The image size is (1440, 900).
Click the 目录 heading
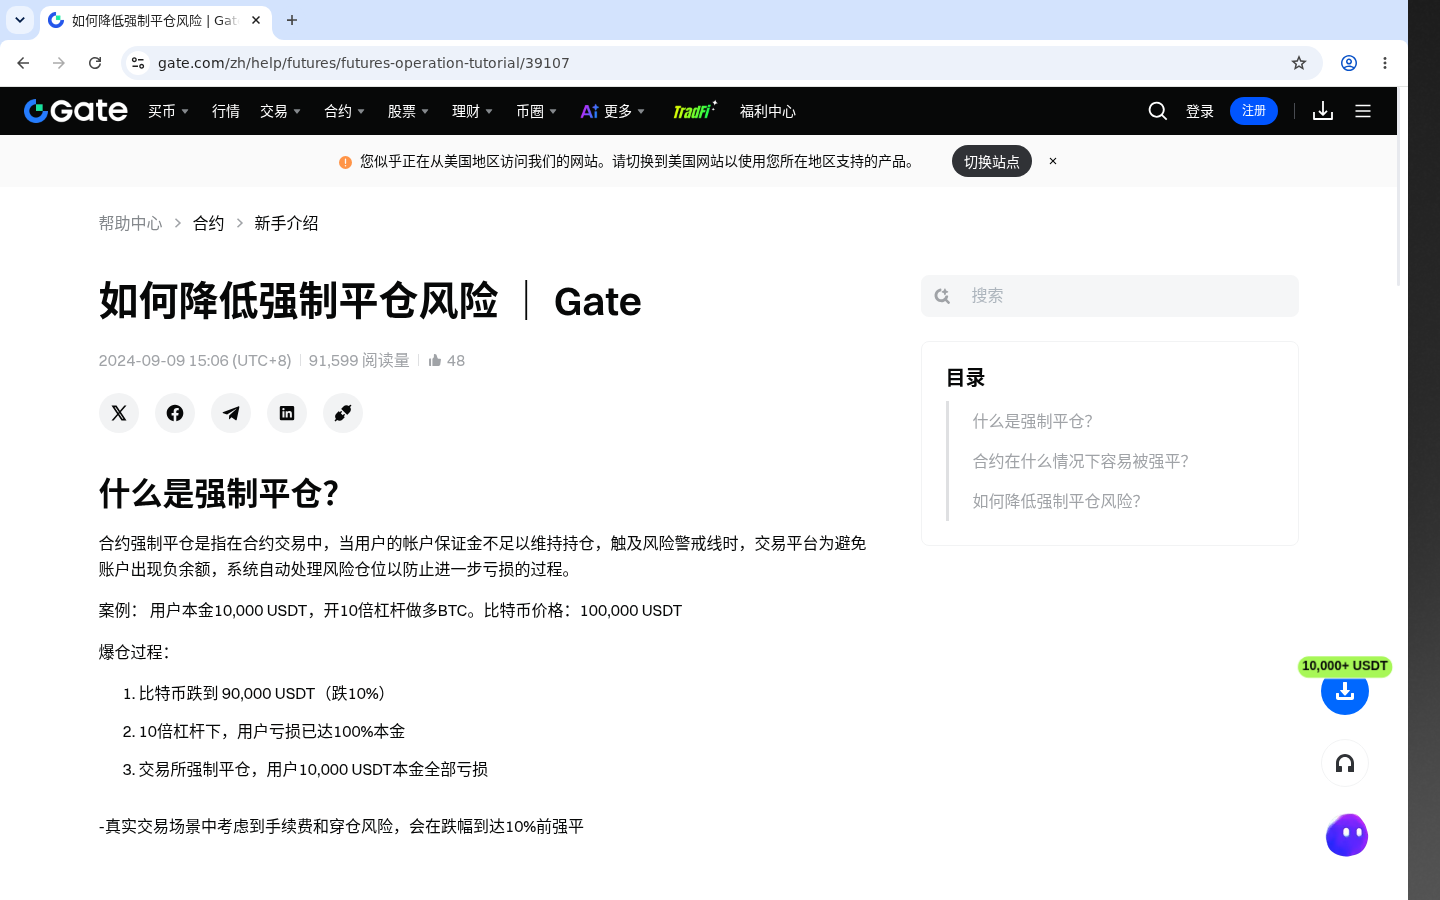pos(966,378)
